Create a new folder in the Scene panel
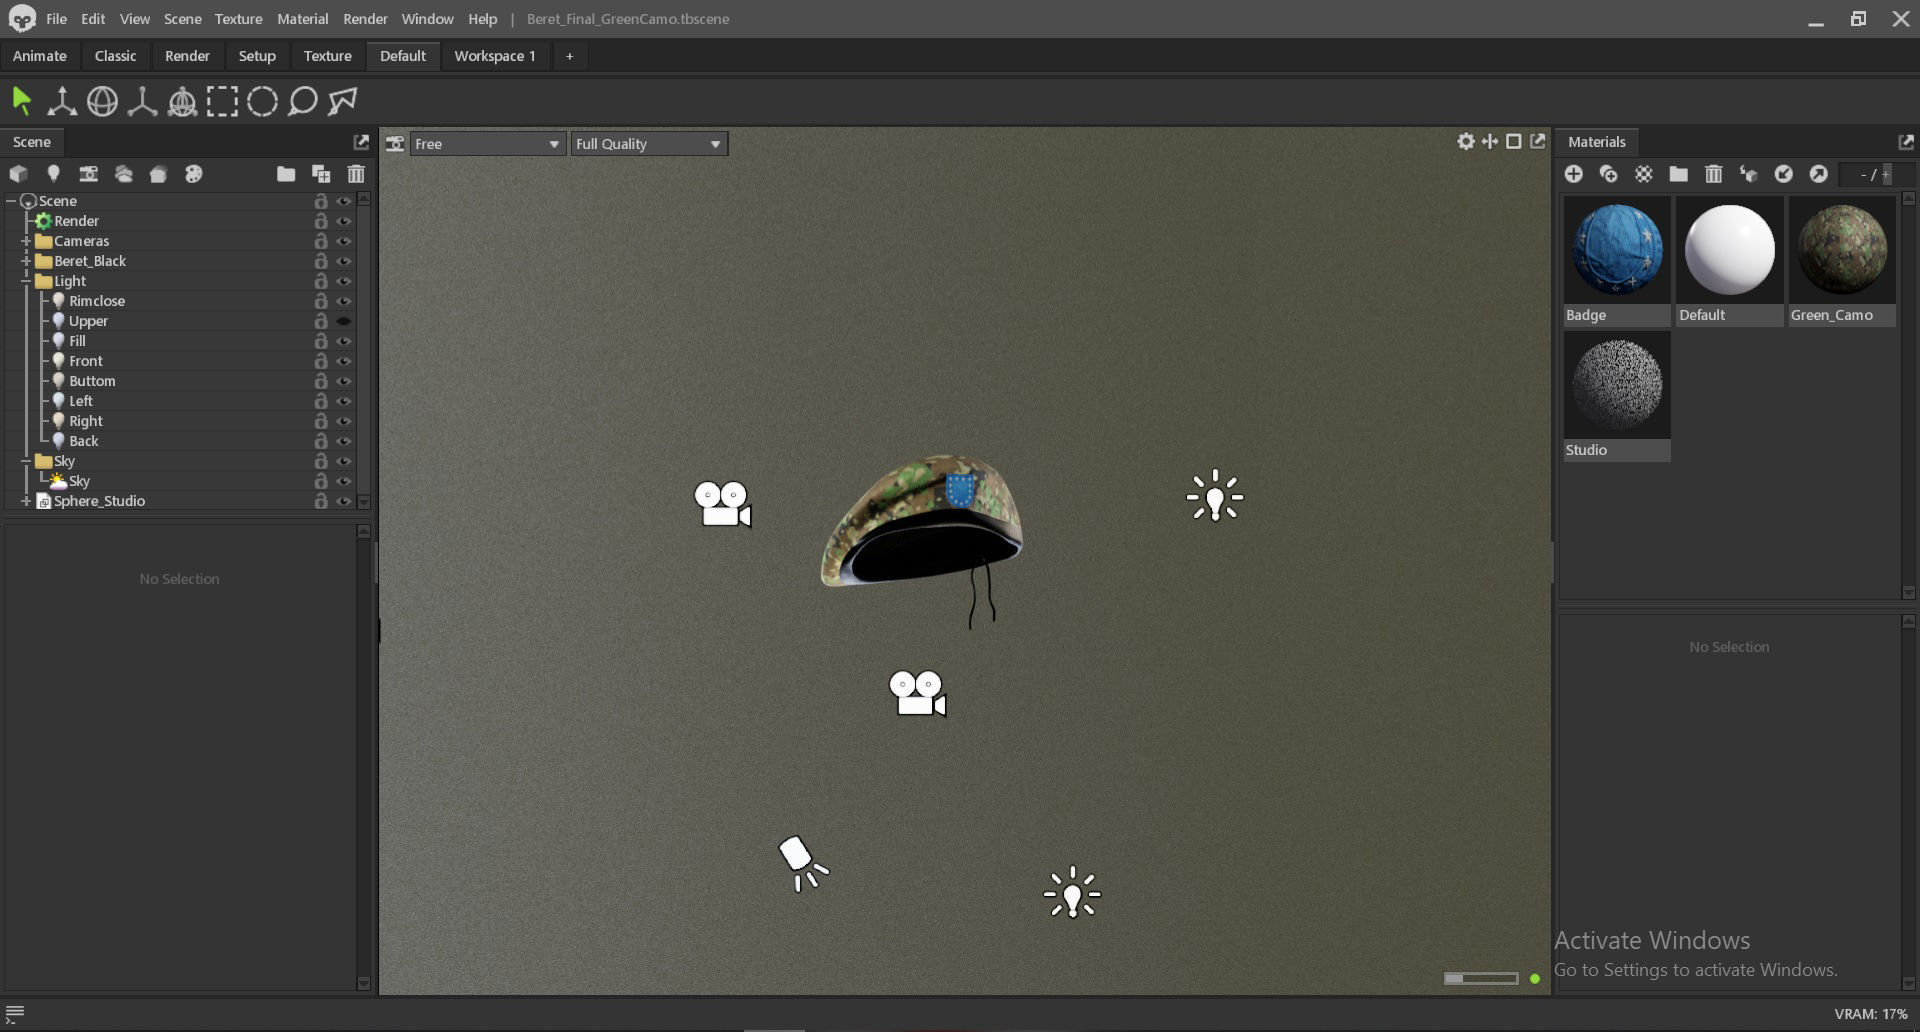The height and width of the screenshot is (1032, 1920). [286, 174]
